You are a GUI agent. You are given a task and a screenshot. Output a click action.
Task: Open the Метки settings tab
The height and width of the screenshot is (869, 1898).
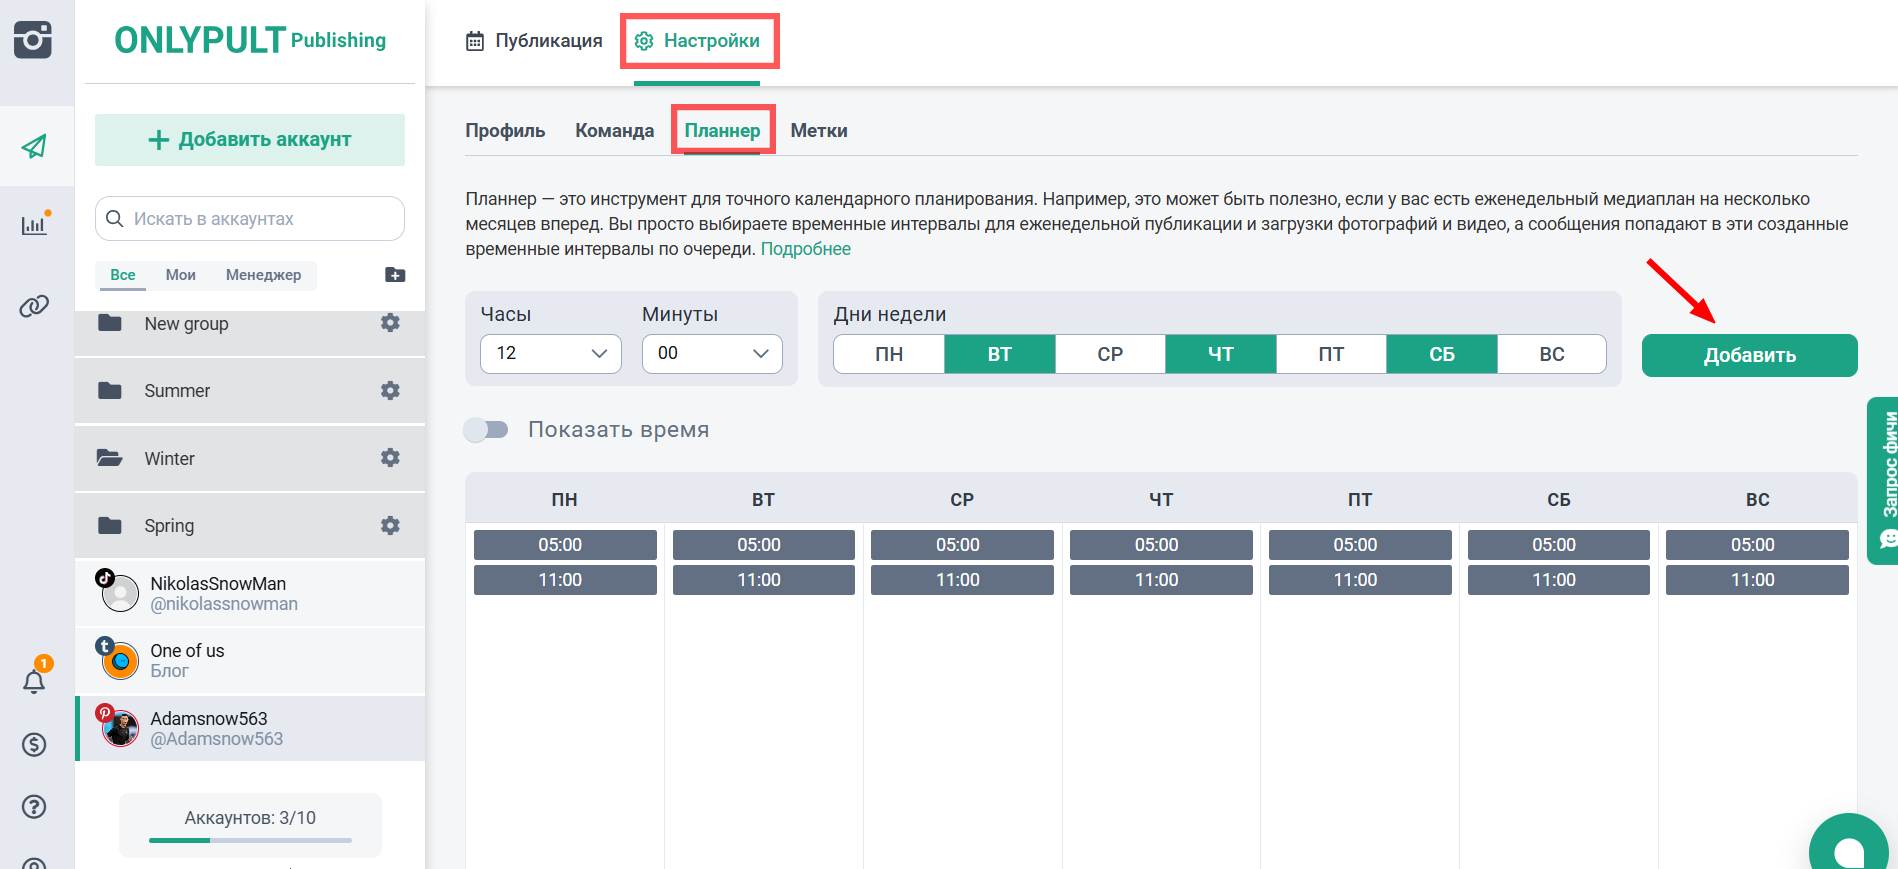(818, 131)
